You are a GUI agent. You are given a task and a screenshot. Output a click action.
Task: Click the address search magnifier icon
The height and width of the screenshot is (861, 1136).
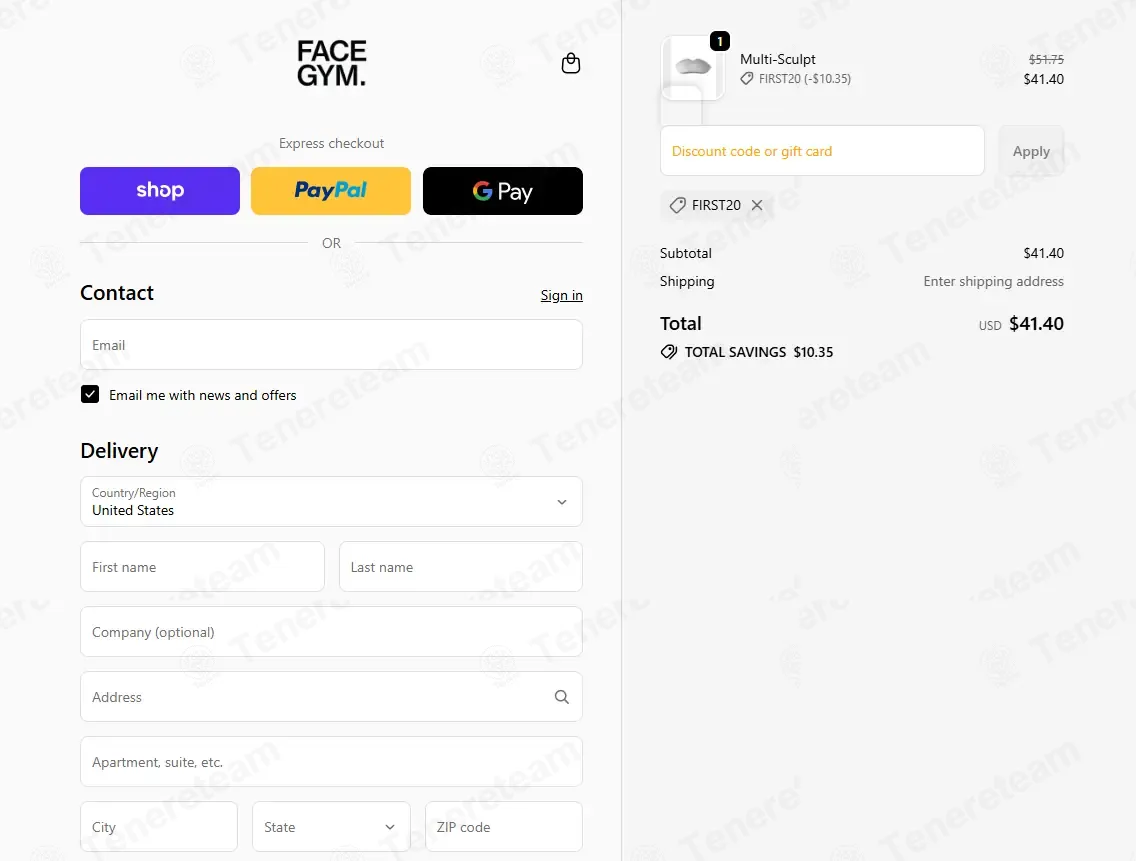(561, 696)
